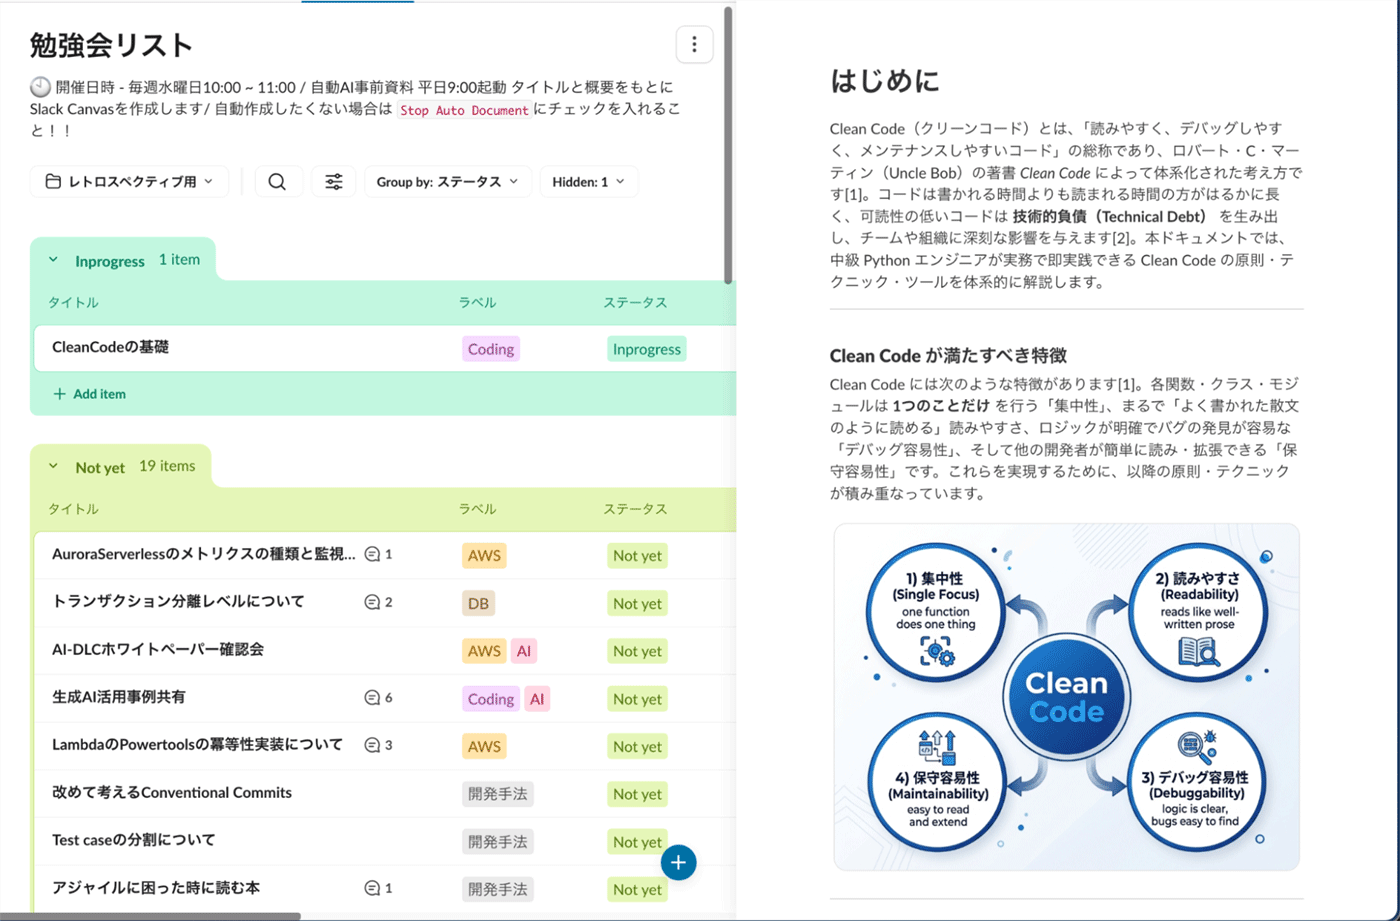Screen dimensions: 1400x921
Task: Open Test caseの分割について item
Action: pos(134,840)
